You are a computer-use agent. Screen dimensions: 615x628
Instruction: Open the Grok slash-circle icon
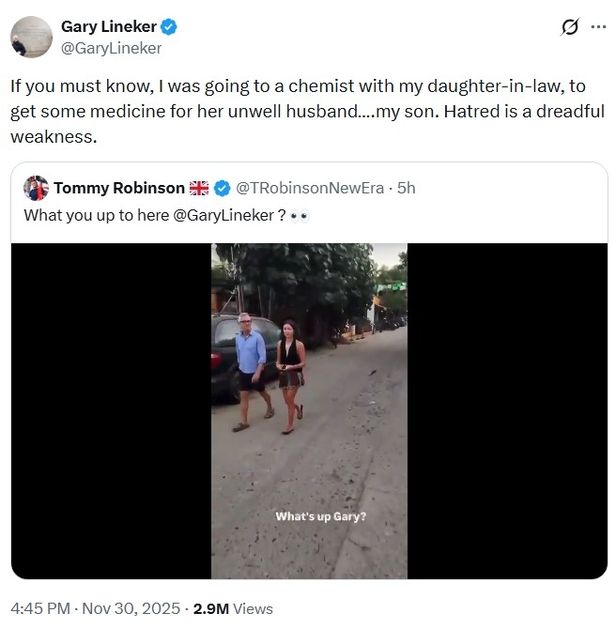[569, 27]
